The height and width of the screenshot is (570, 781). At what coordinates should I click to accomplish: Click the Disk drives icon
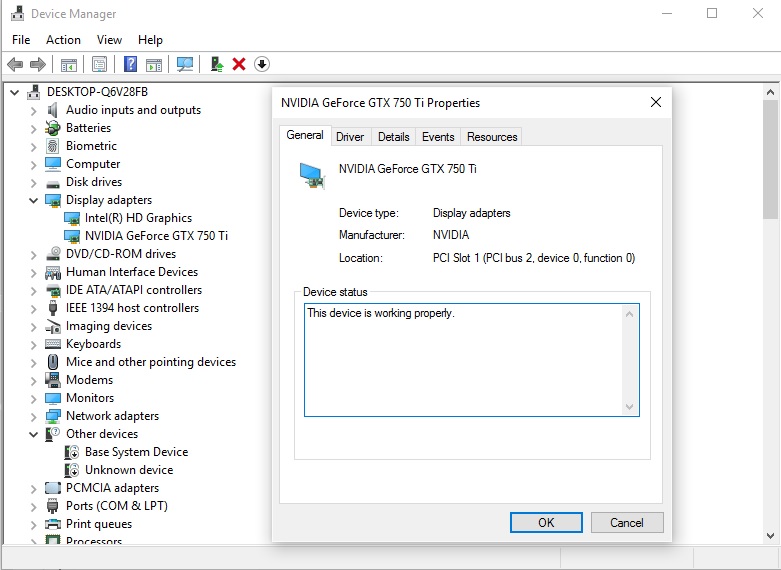[53, 183]
